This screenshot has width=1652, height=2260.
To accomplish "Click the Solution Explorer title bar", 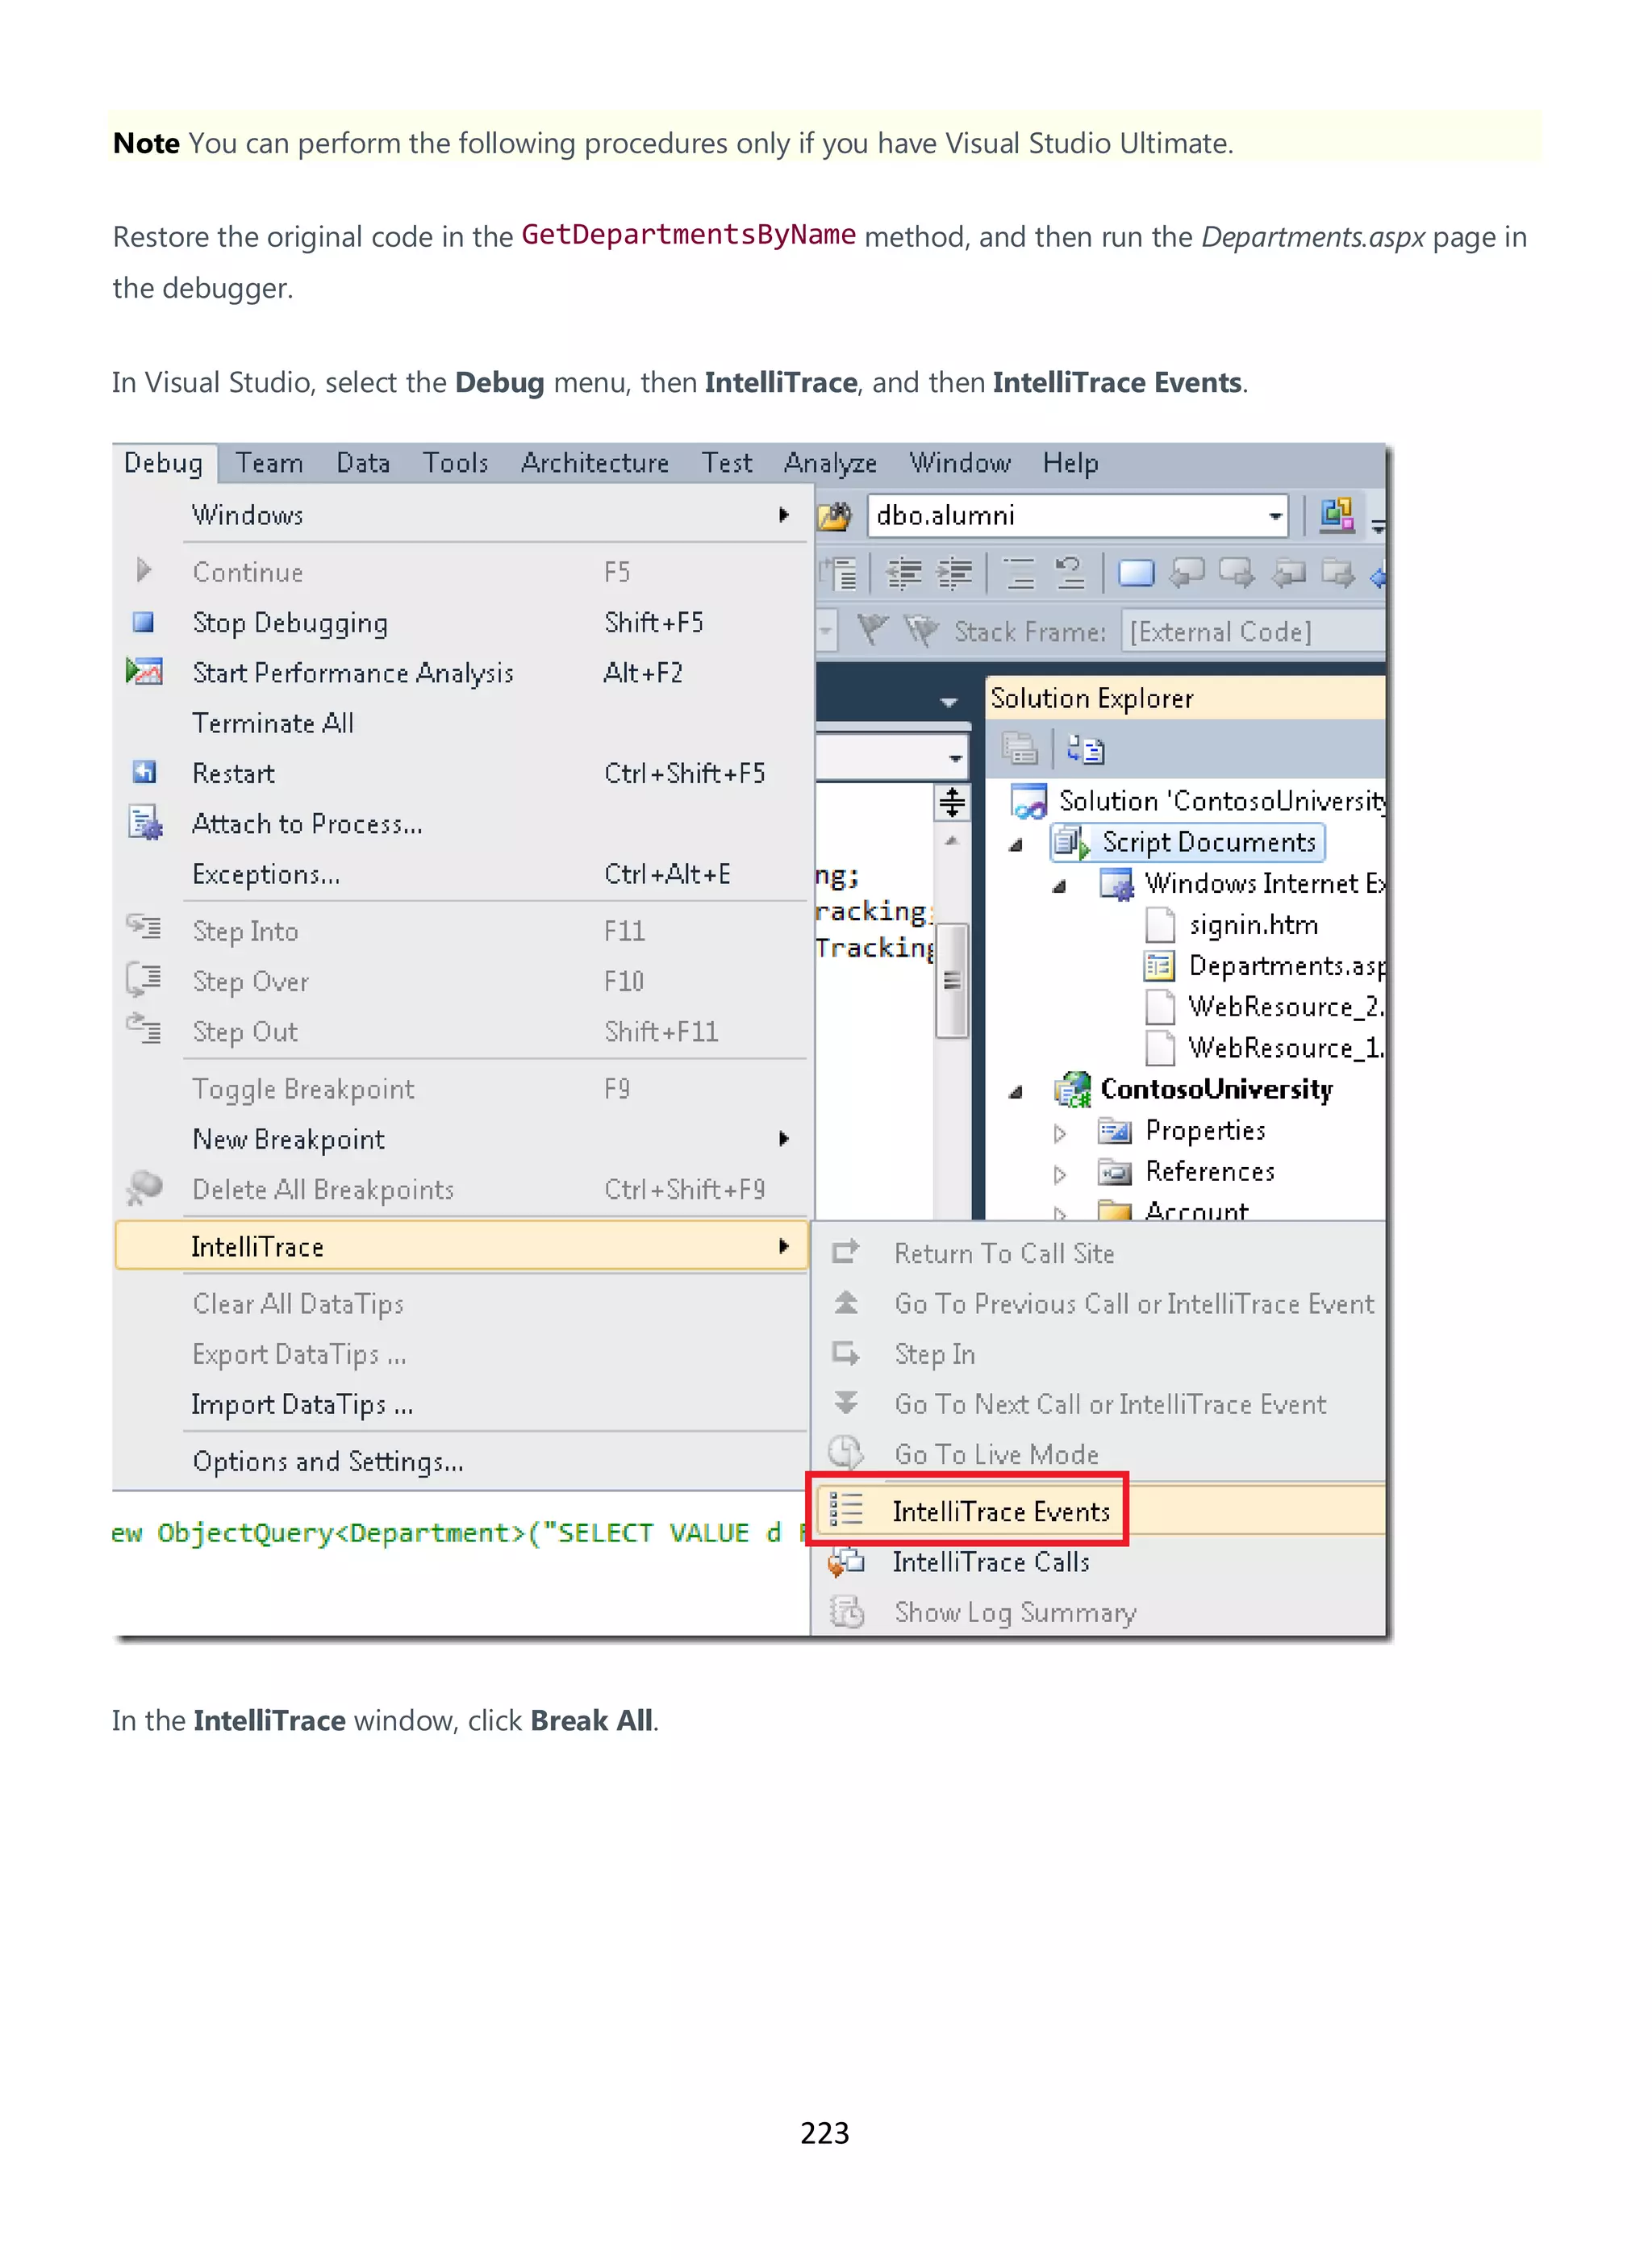I will point(1186,698).
